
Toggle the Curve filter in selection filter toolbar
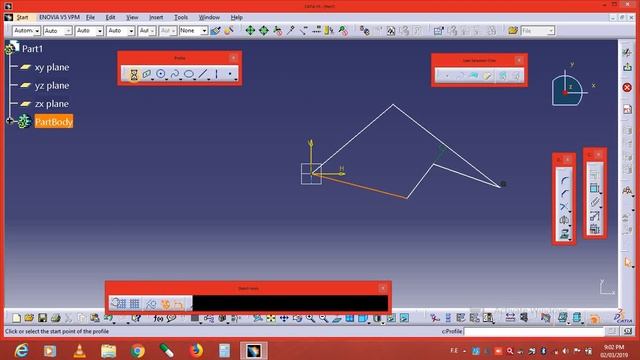[460, 76]
